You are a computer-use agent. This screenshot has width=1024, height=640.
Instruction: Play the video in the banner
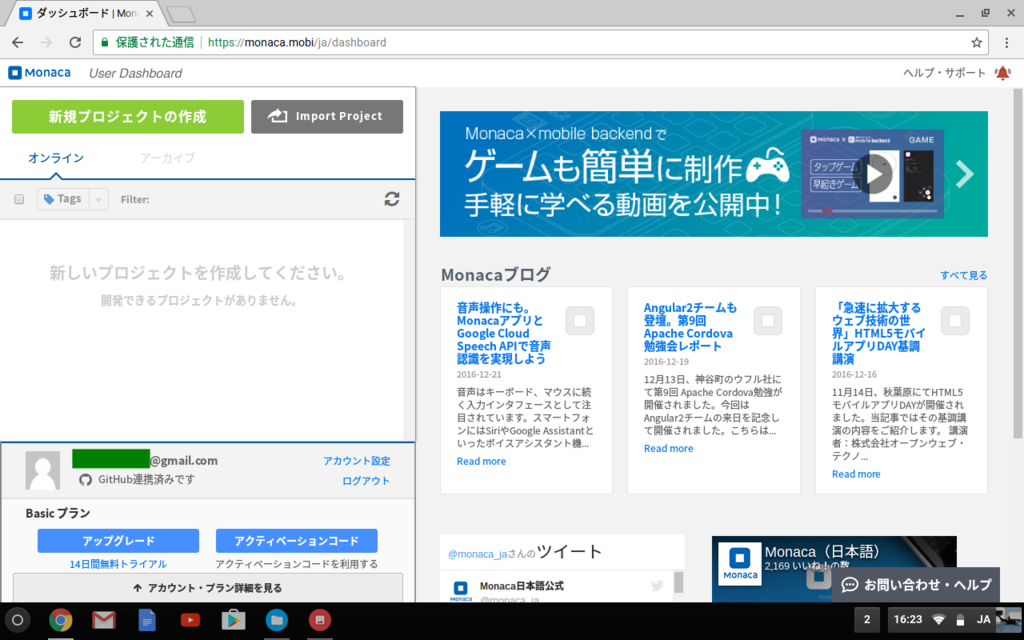(873, 174)
